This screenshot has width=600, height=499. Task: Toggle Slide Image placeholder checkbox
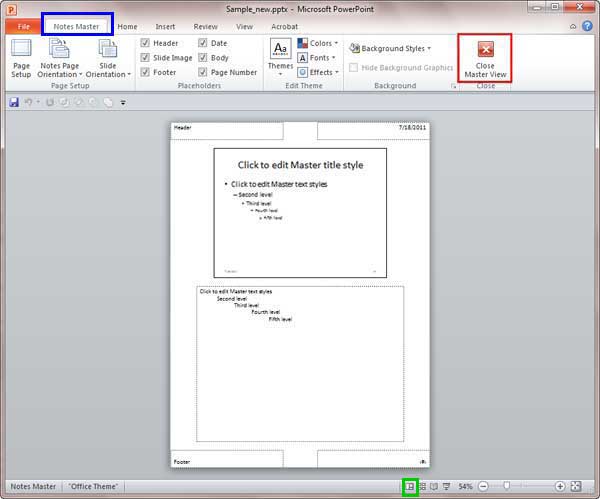coord(145,57)
